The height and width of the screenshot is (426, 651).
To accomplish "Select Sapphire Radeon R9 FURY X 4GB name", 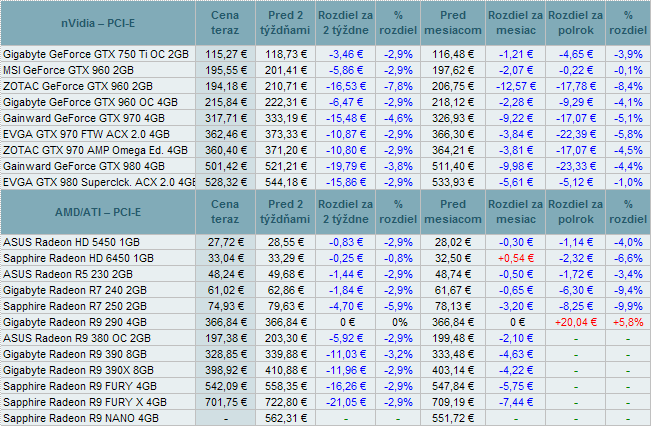I will [x=85, y=402].
